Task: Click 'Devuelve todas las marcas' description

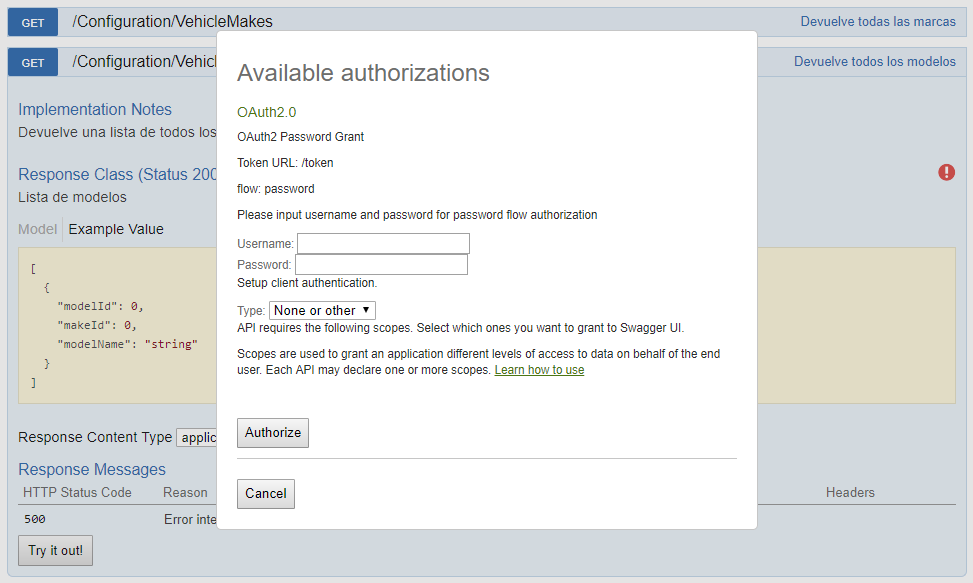Action: tap(878, 22)
